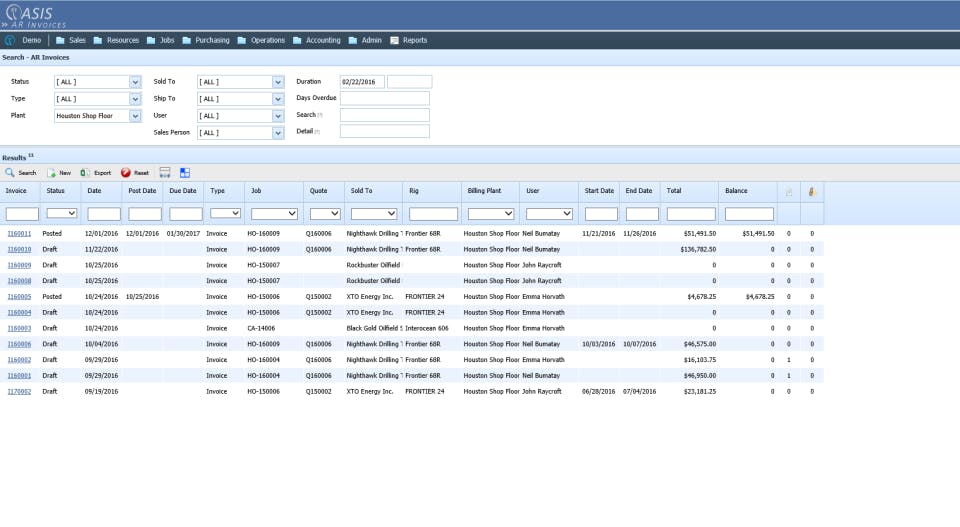The height and width of the screenshot is (527, 960).
Task: Open invoice I160005 link
Action: pos(19,297)
